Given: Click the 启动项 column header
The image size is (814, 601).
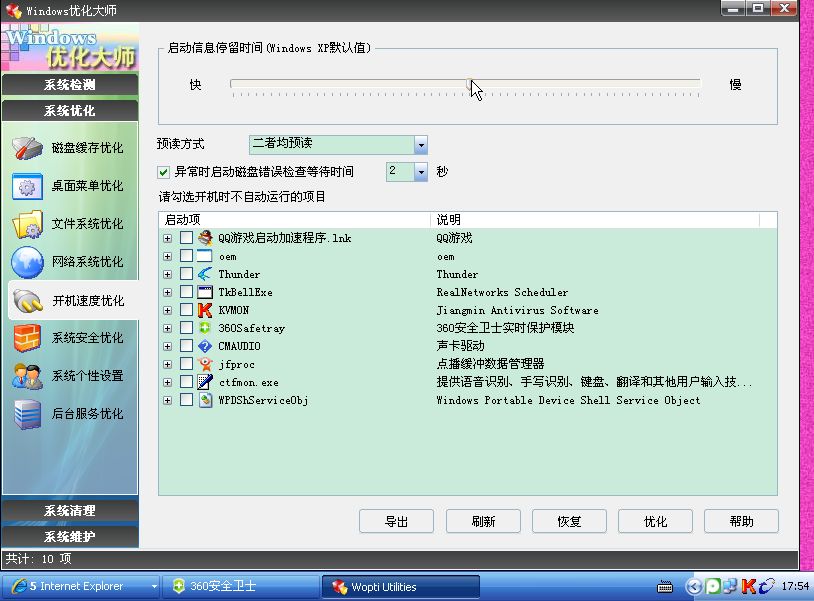Looking at the screenshot, I should (294, 220).
